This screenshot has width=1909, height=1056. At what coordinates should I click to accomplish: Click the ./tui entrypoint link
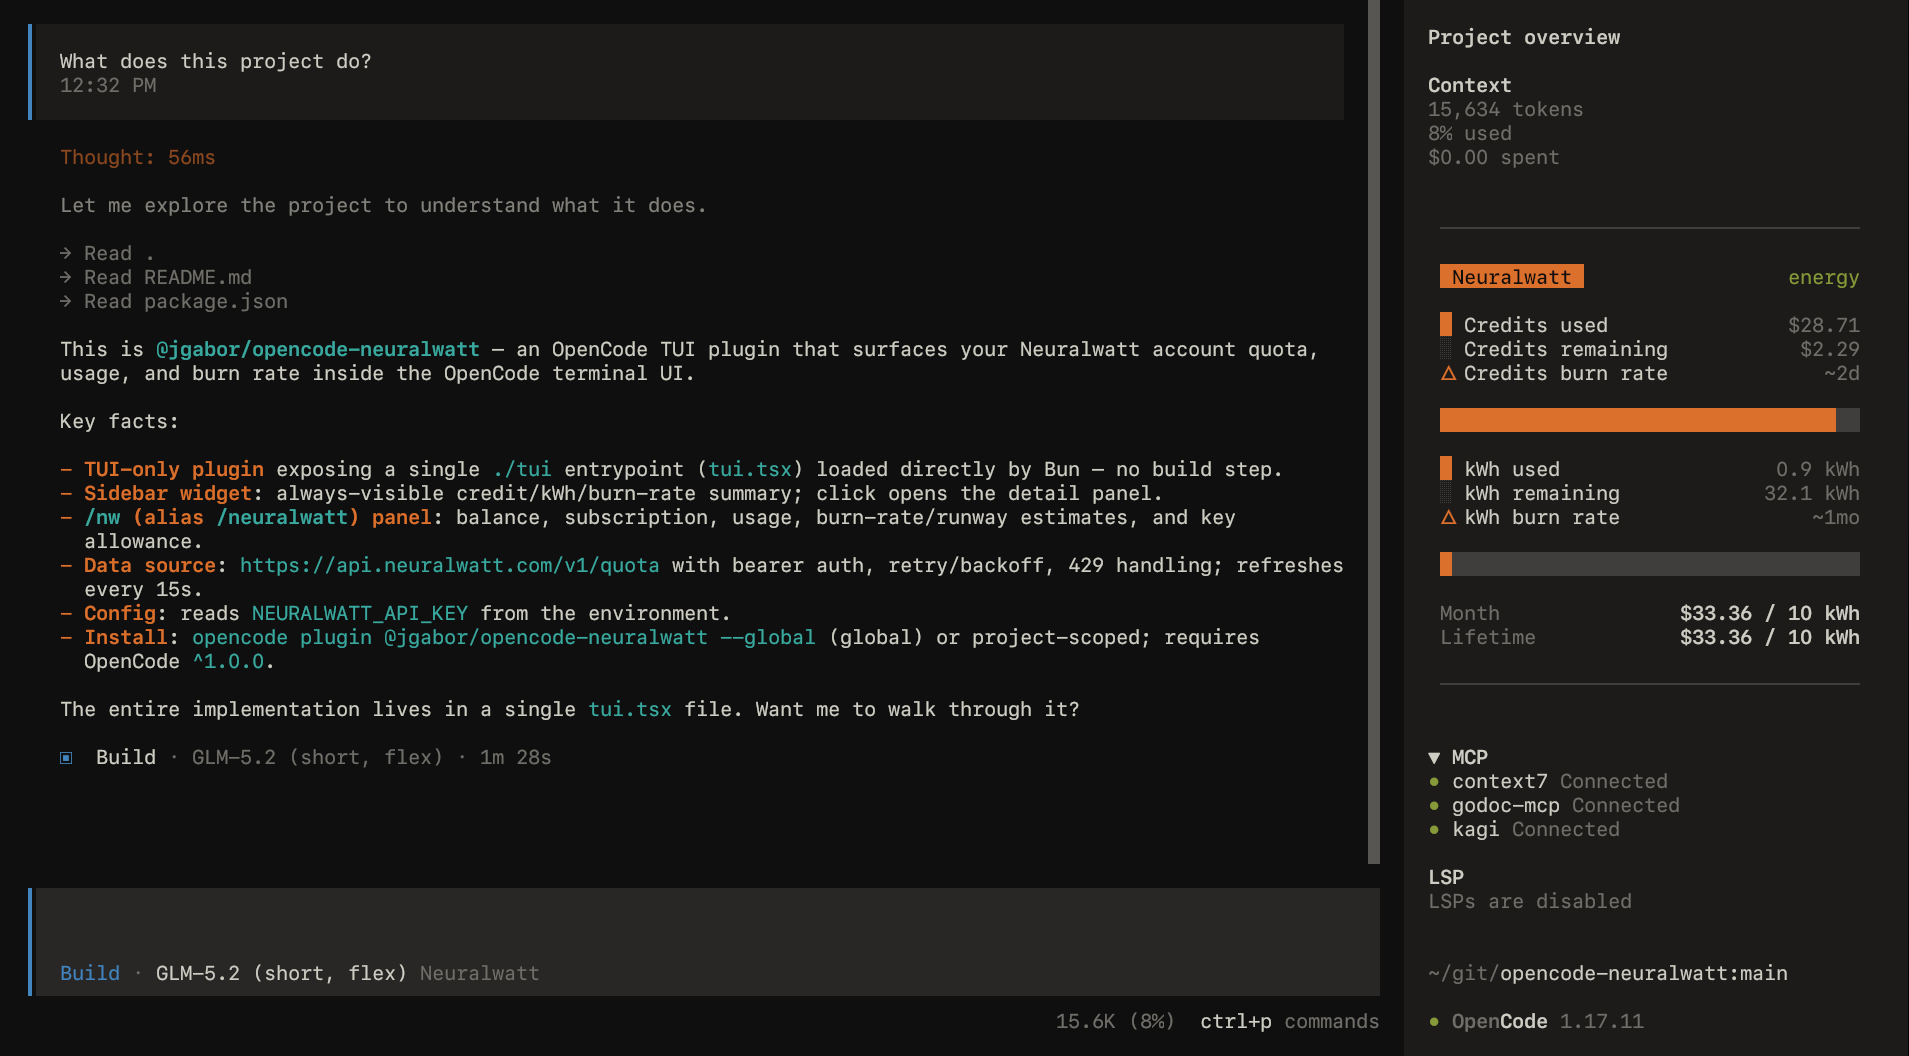[522, 469]
